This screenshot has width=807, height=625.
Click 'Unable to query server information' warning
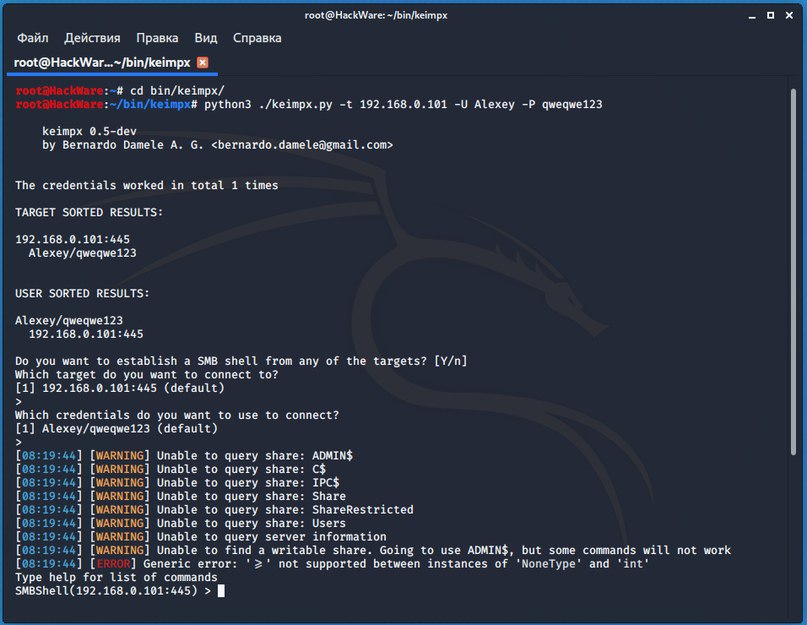pyautogui.click(x=201, y=537)
